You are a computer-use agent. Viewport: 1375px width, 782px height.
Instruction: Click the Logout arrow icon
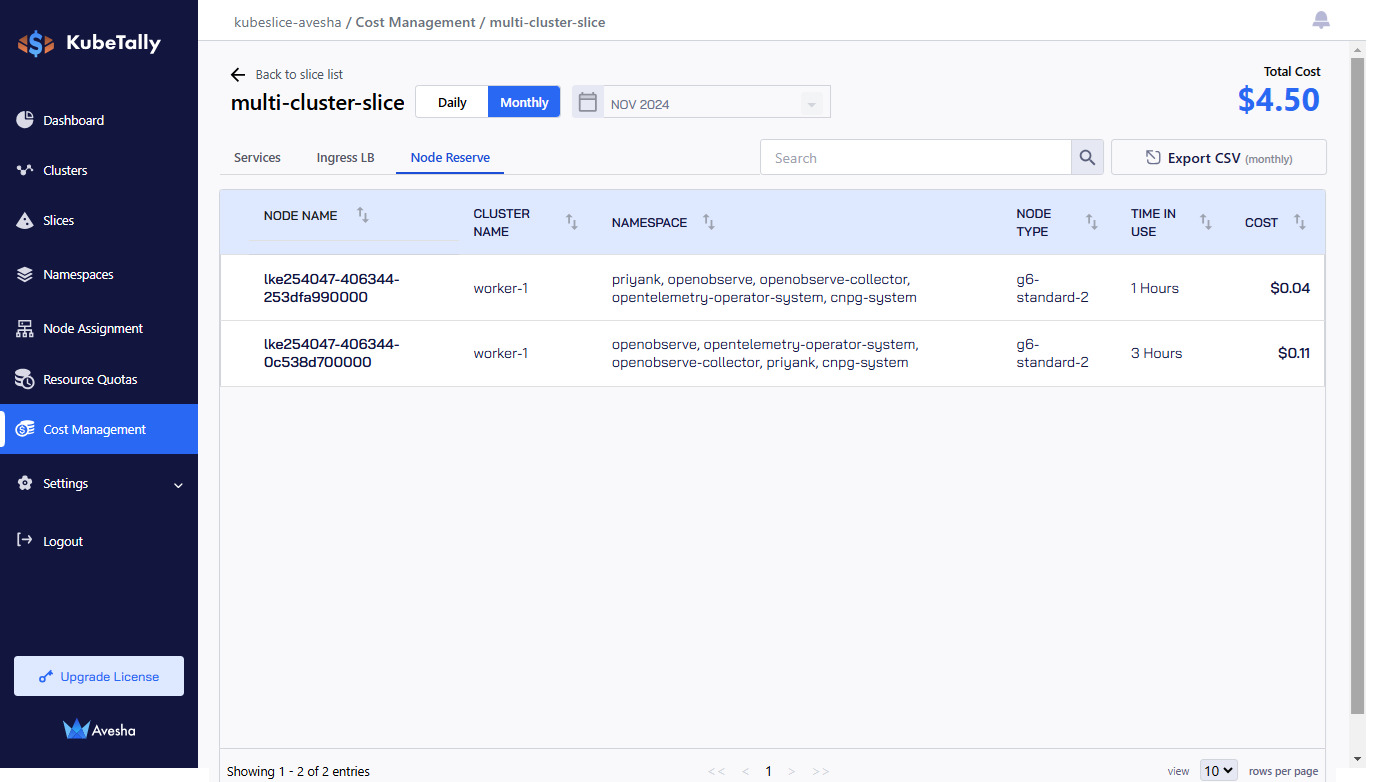coord(25,541)
